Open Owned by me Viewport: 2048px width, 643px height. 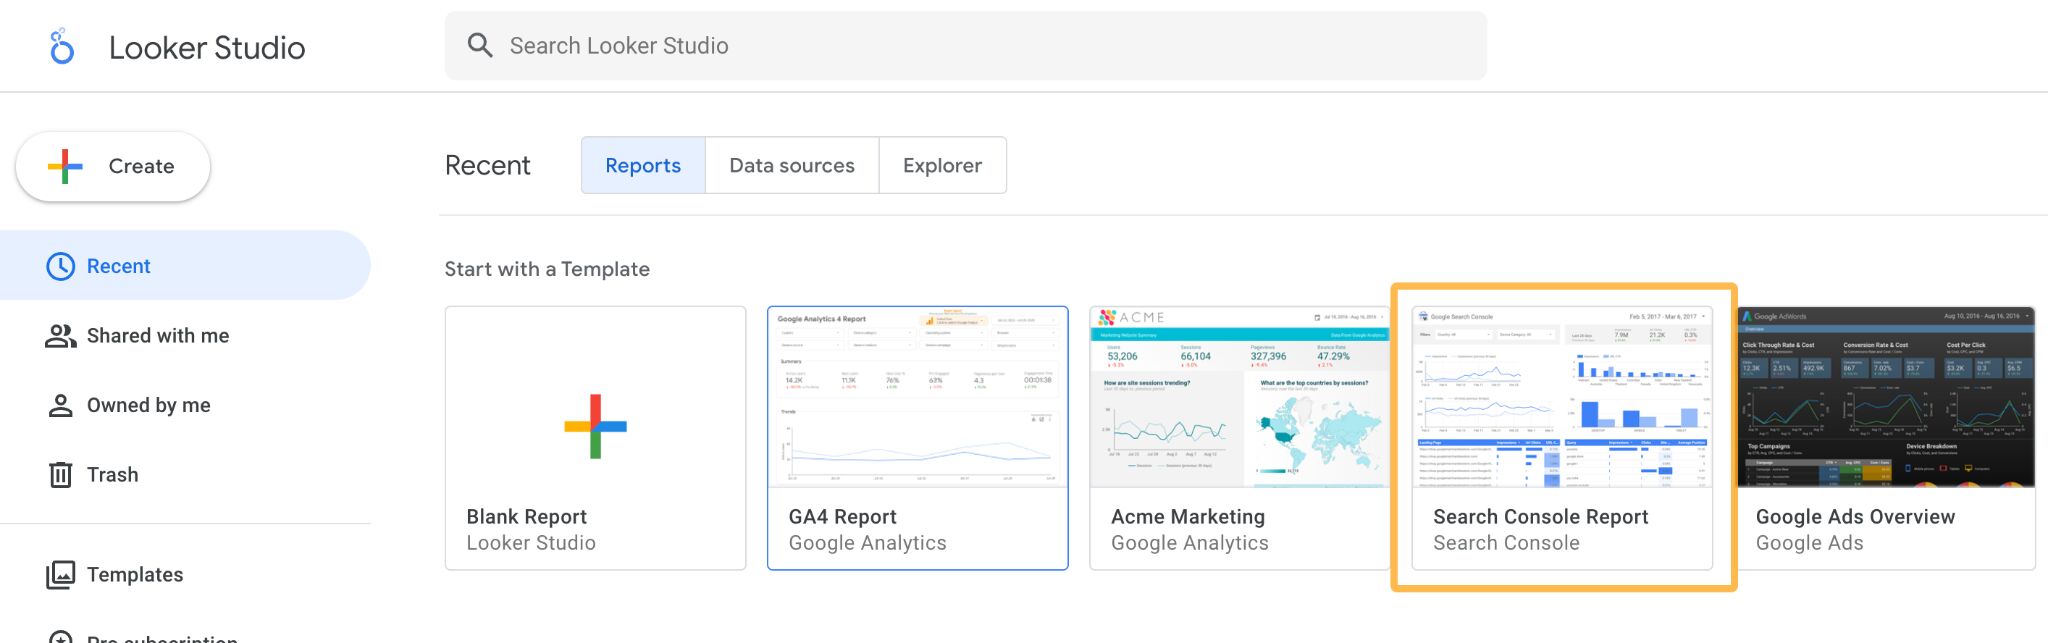click(x=185, y=405)
